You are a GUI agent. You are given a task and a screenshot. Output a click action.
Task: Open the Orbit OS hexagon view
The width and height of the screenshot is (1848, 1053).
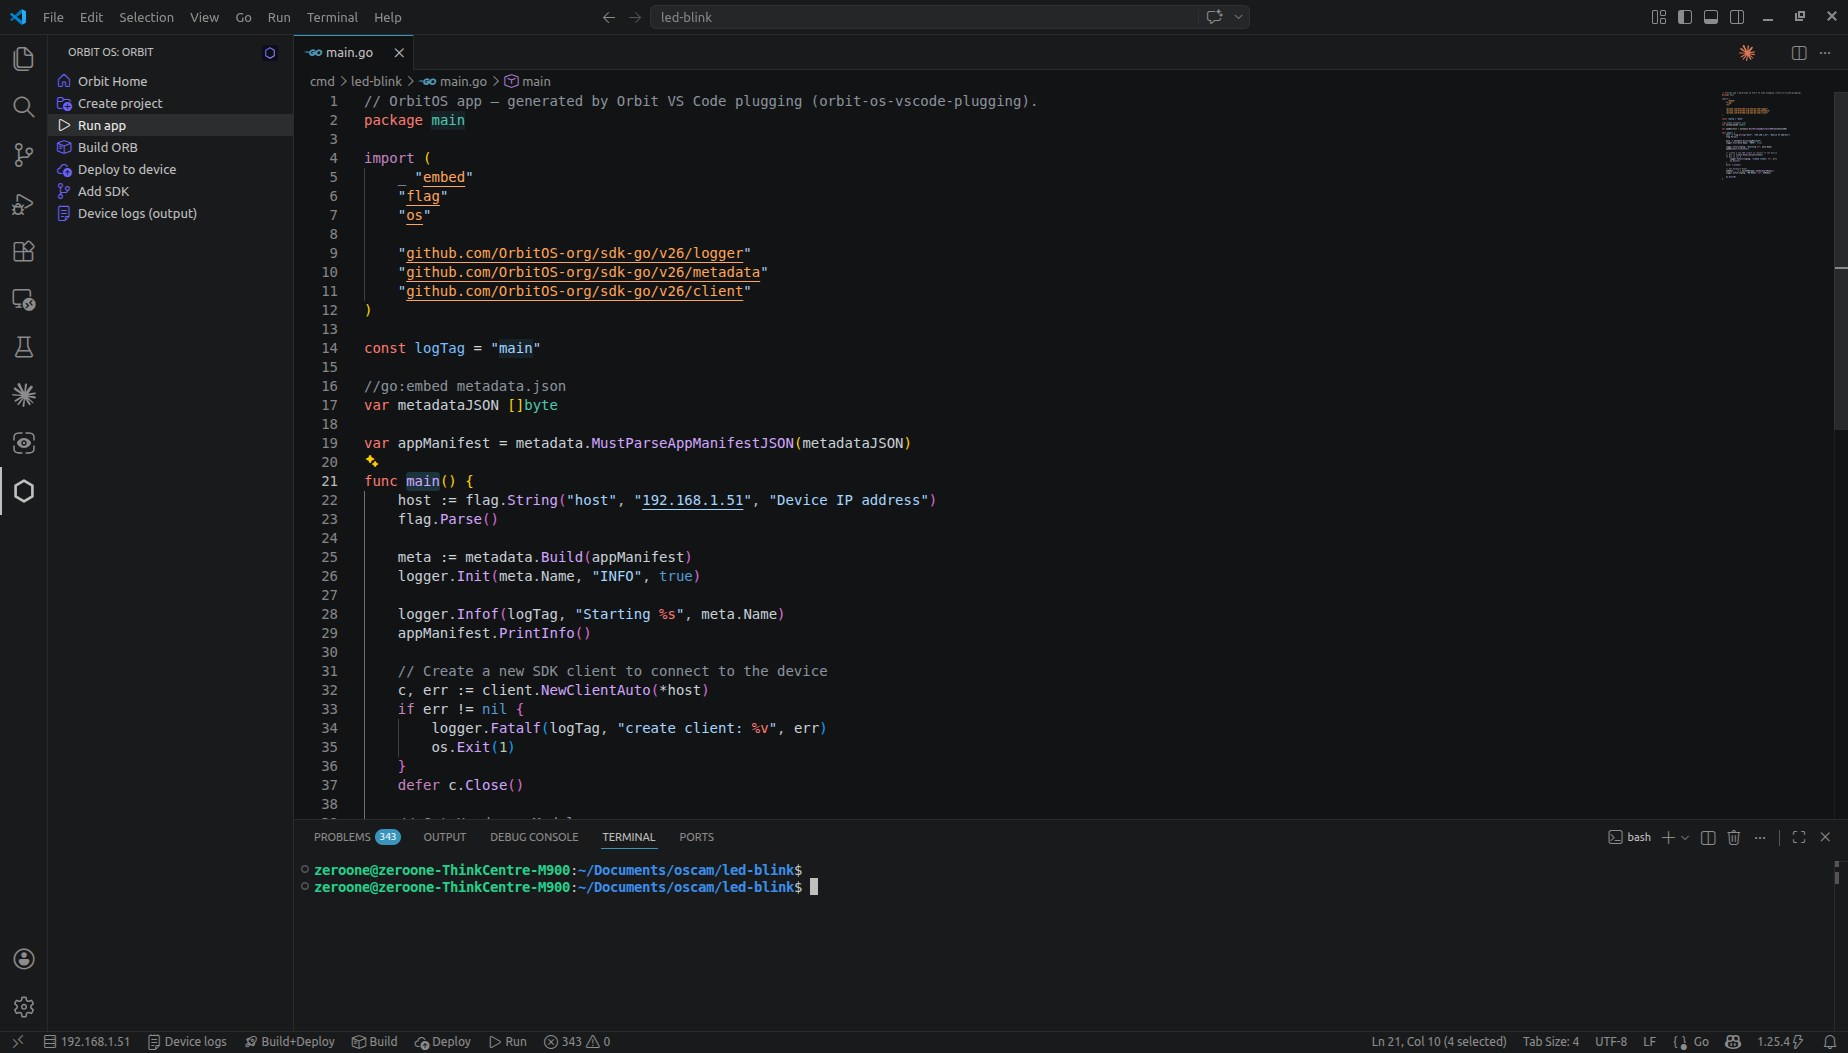(x=24, y=491)
